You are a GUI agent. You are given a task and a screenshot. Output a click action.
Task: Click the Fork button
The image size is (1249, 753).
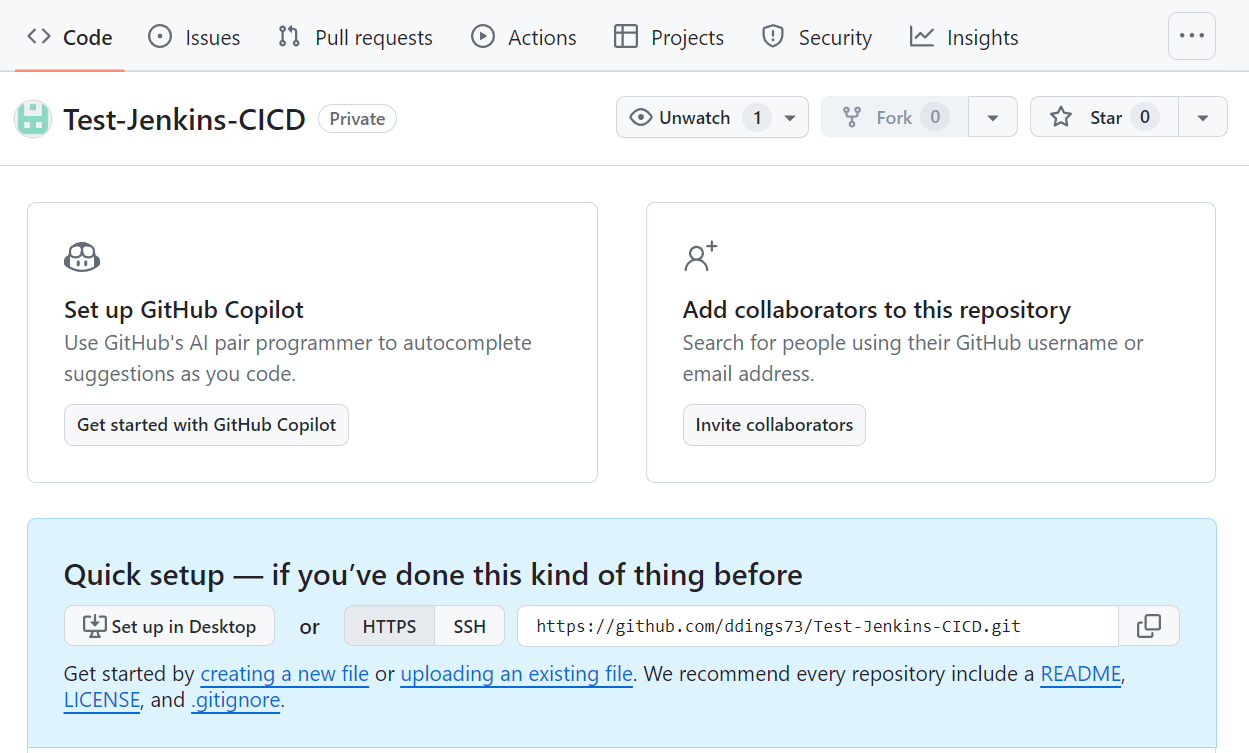coord(895,117)
